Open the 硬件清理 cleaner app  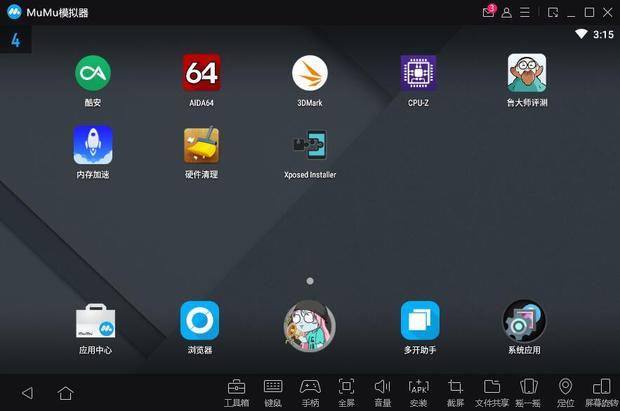click(201, 145)
